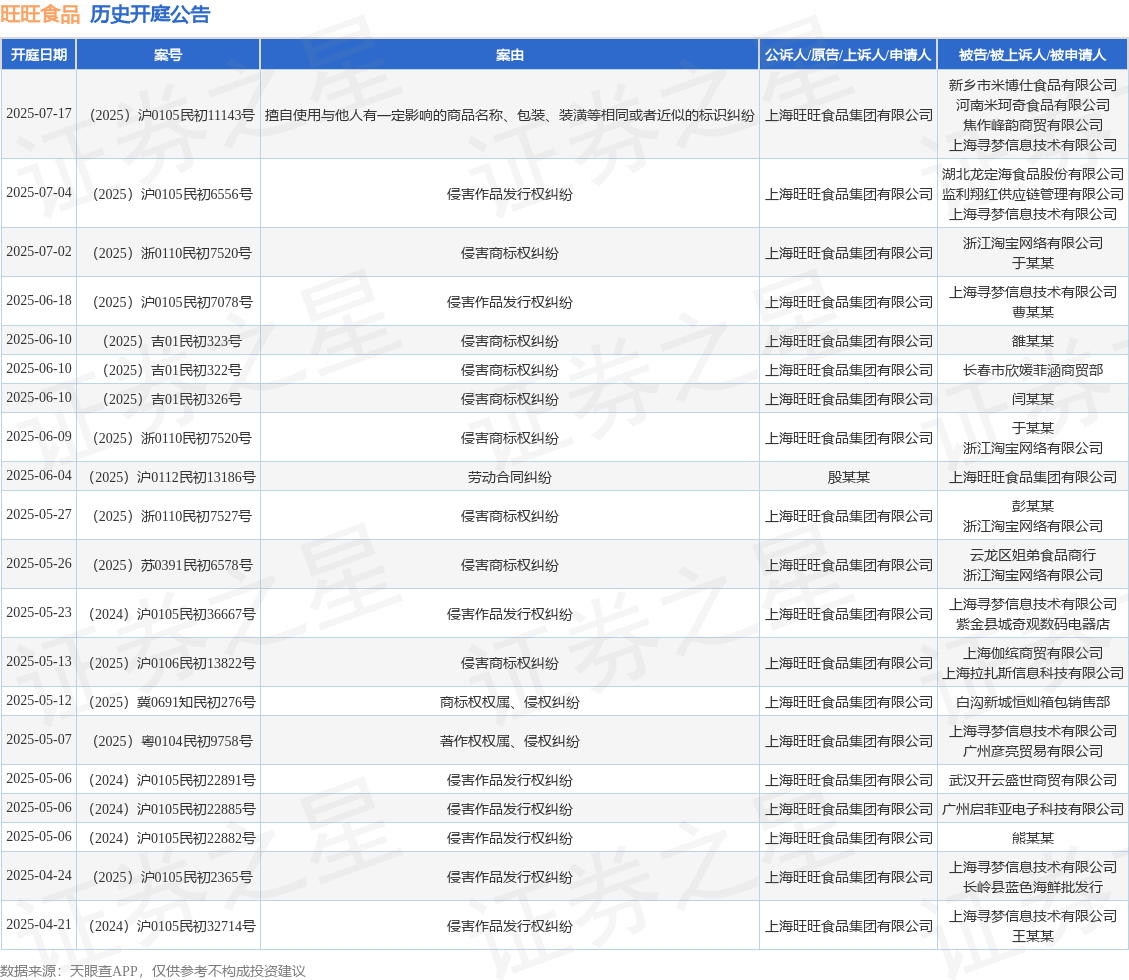Select date cell 2025-06-04
This screenshot has height=980, width=1129.
coord(39,476)
